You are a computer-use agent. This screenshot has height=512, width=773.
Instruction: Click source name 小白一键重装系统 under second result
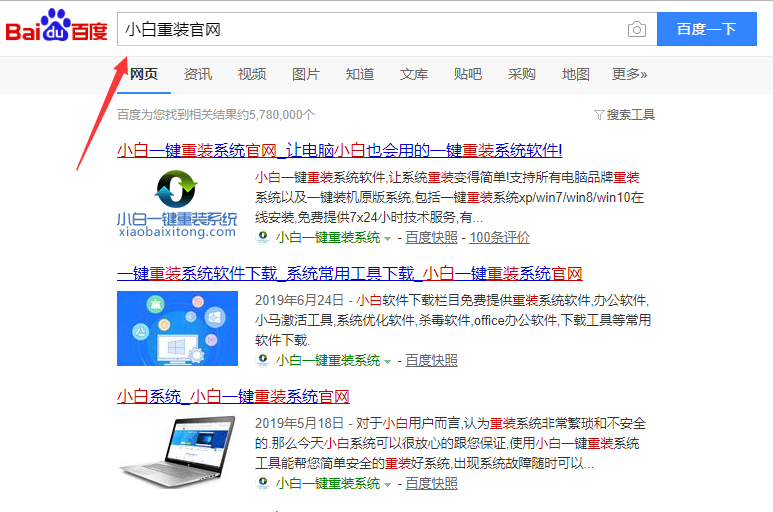(328, 360)
